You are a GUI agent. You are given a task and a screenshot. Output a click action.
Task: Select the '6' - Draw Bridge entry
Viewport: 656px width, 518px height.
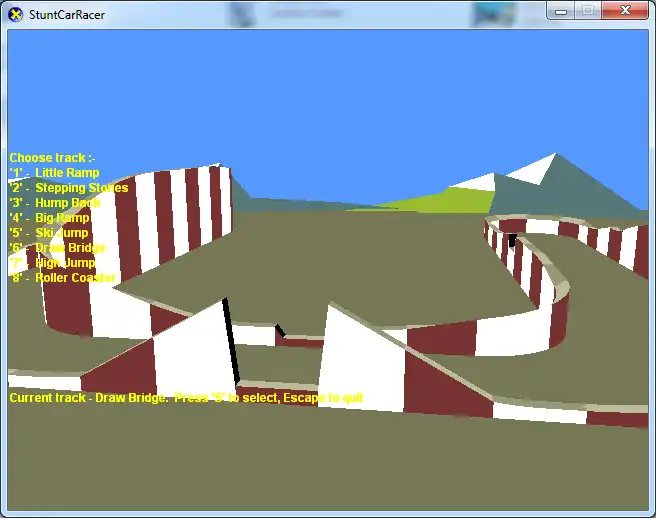(x=57, y=248)
